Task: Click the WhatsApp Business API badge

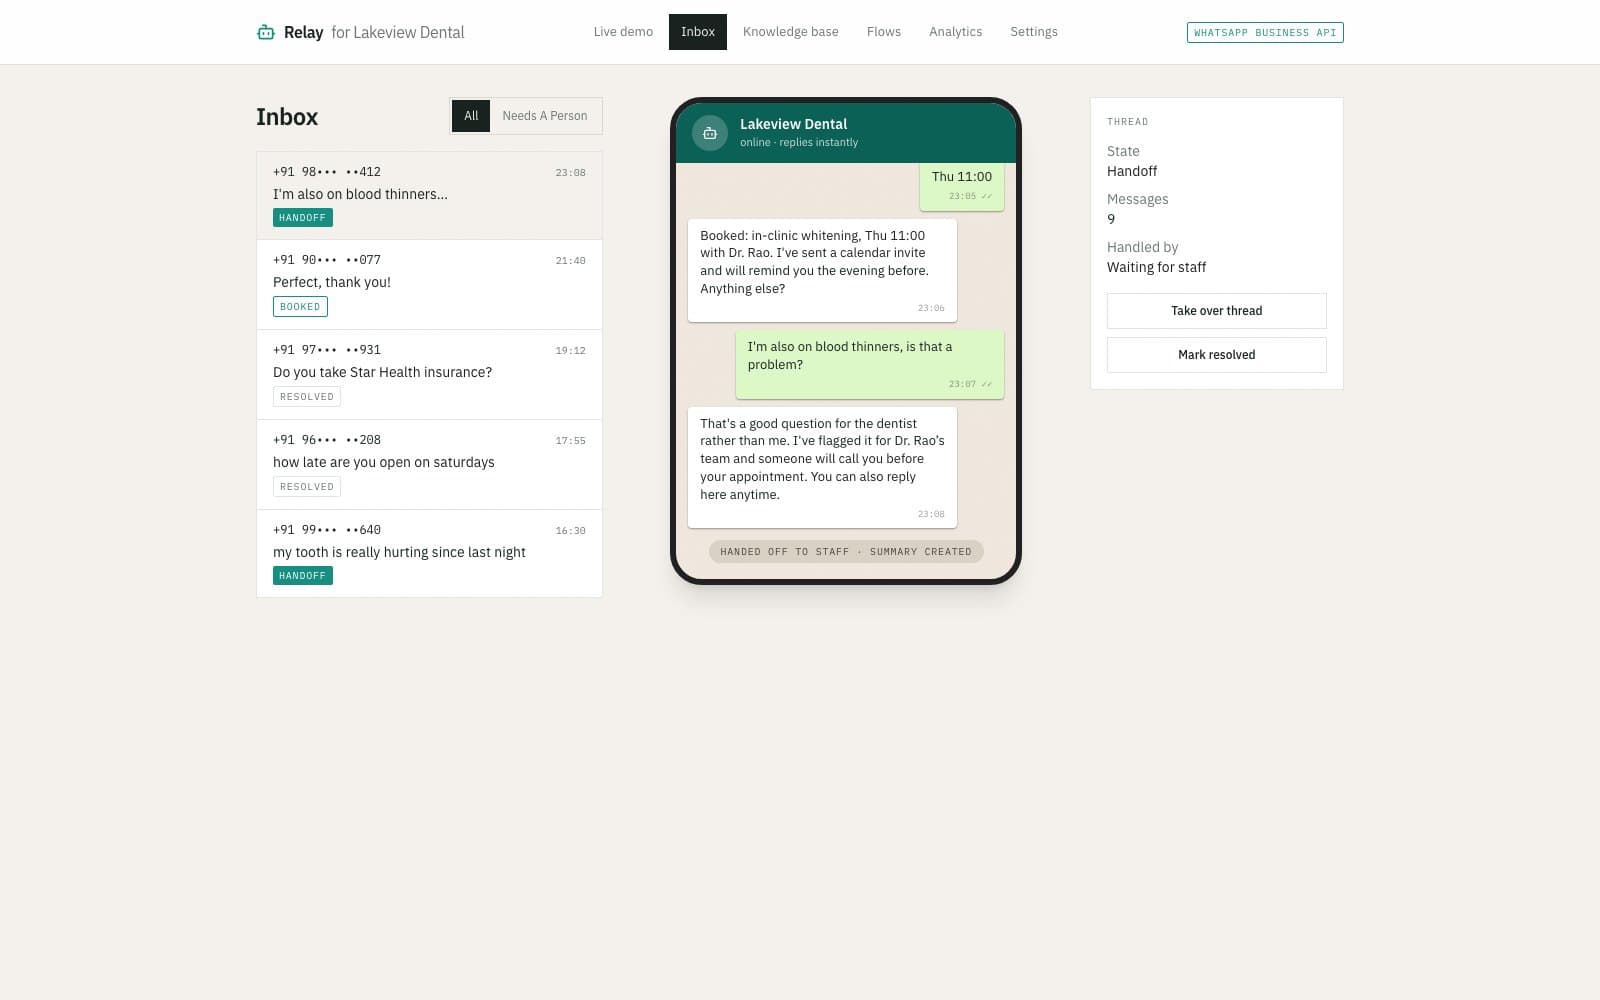Action: (1265, 33)
